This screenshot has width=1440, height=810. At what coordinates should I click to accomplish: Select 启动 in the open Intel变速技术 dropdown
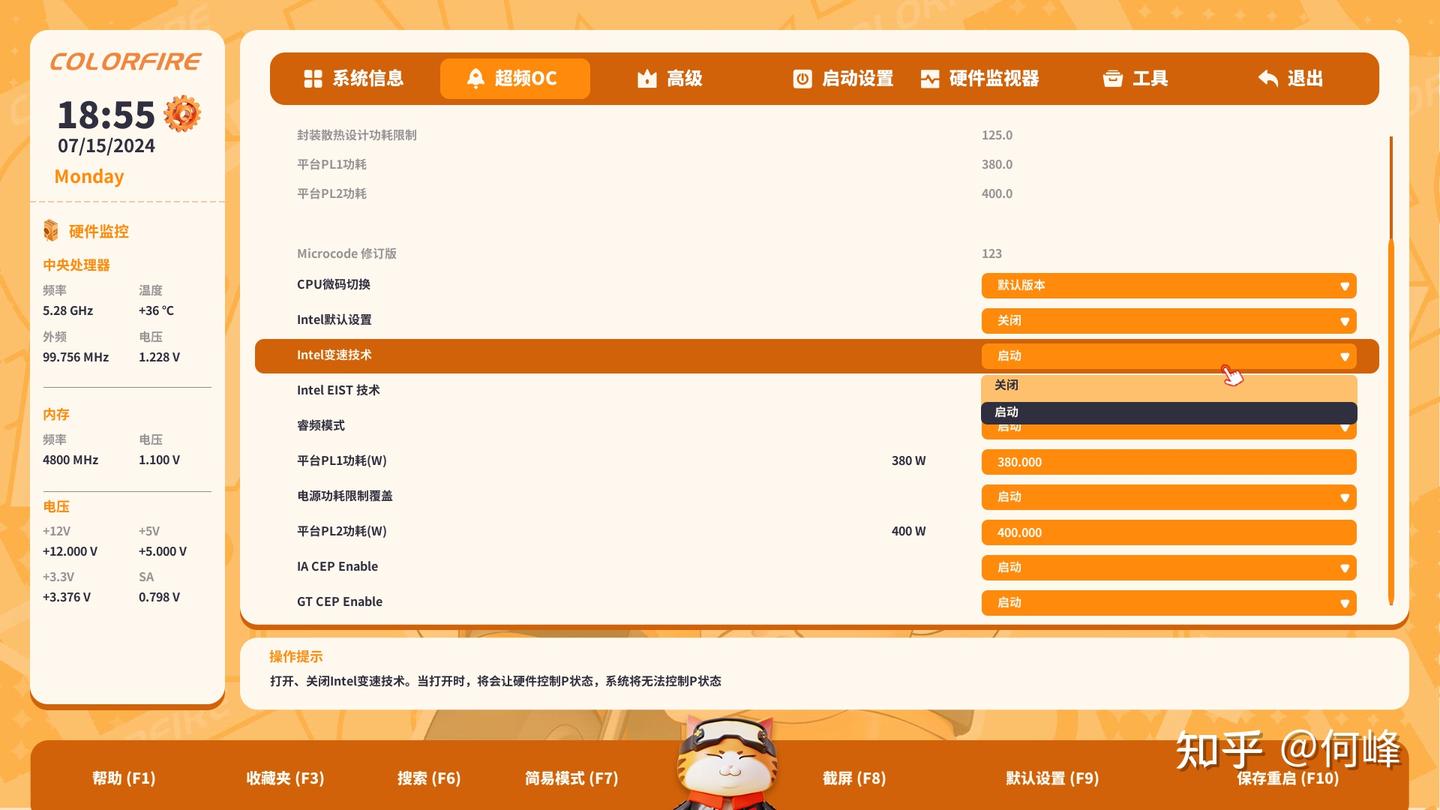pos(1167,411)
